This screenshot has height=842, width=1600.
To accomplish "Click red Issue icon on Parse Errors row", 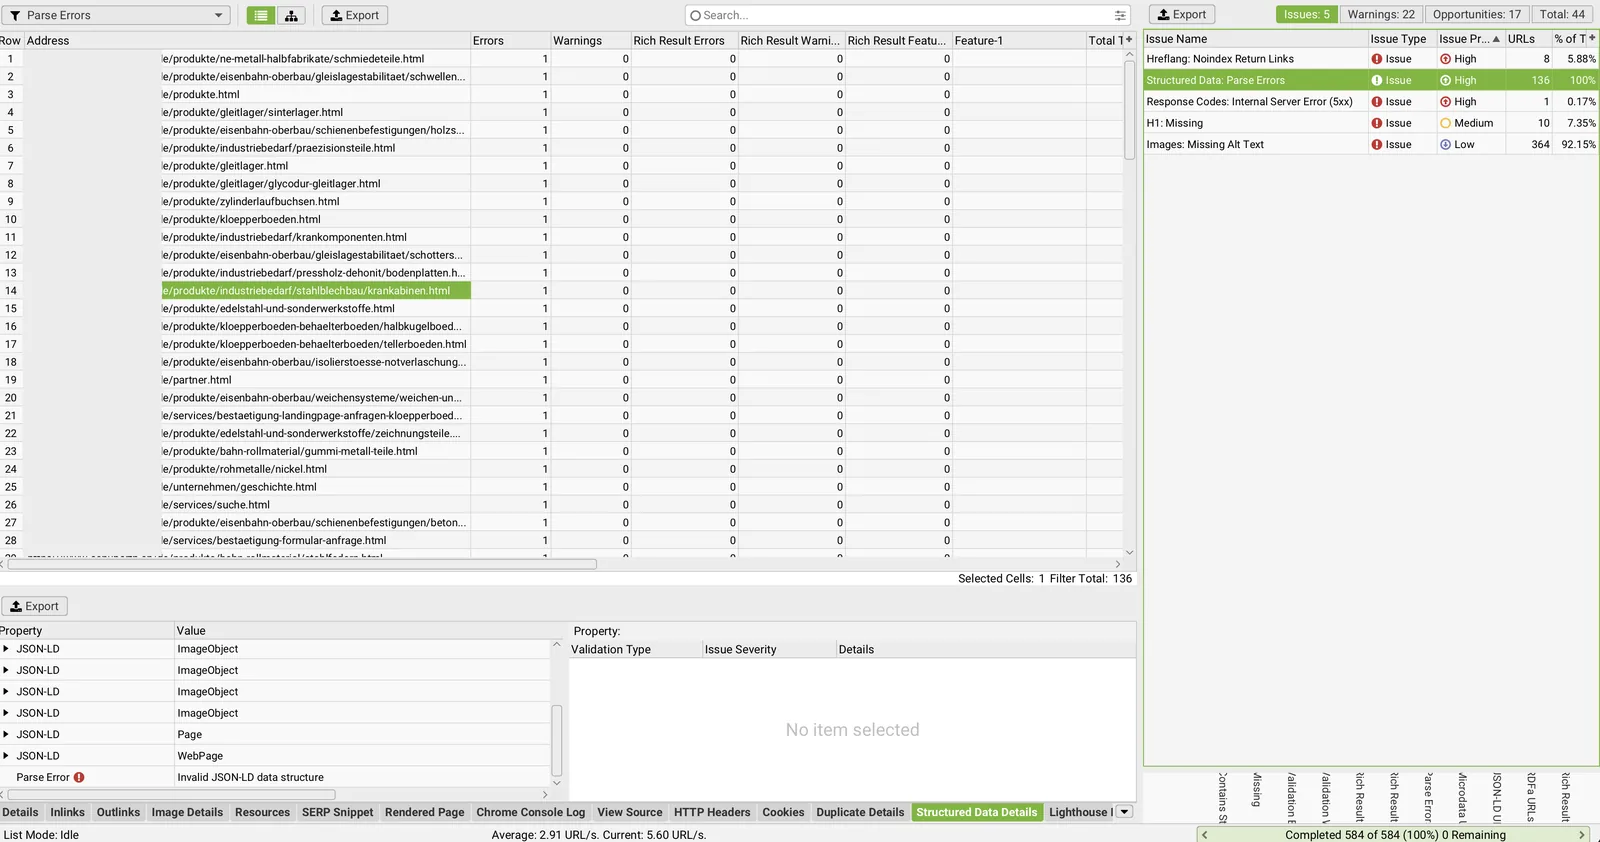I will tap(1377, 80).
